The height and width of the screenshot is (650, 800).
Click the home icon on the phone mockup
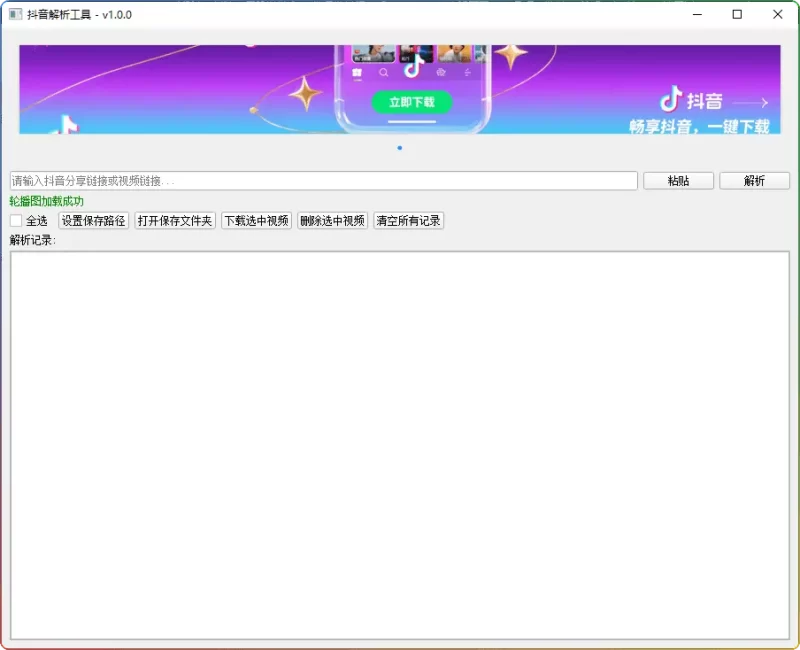pyautogui.click(x=356, y=72)
